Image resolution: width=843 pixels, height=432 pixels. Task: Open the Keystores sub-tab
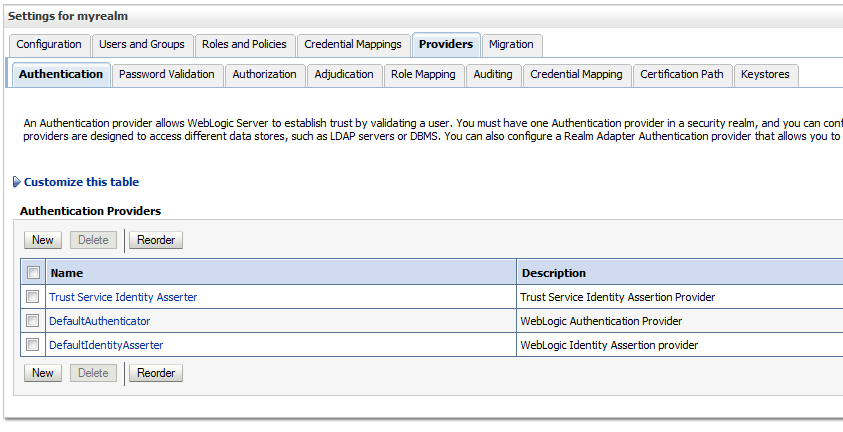(x=765, y=75)
